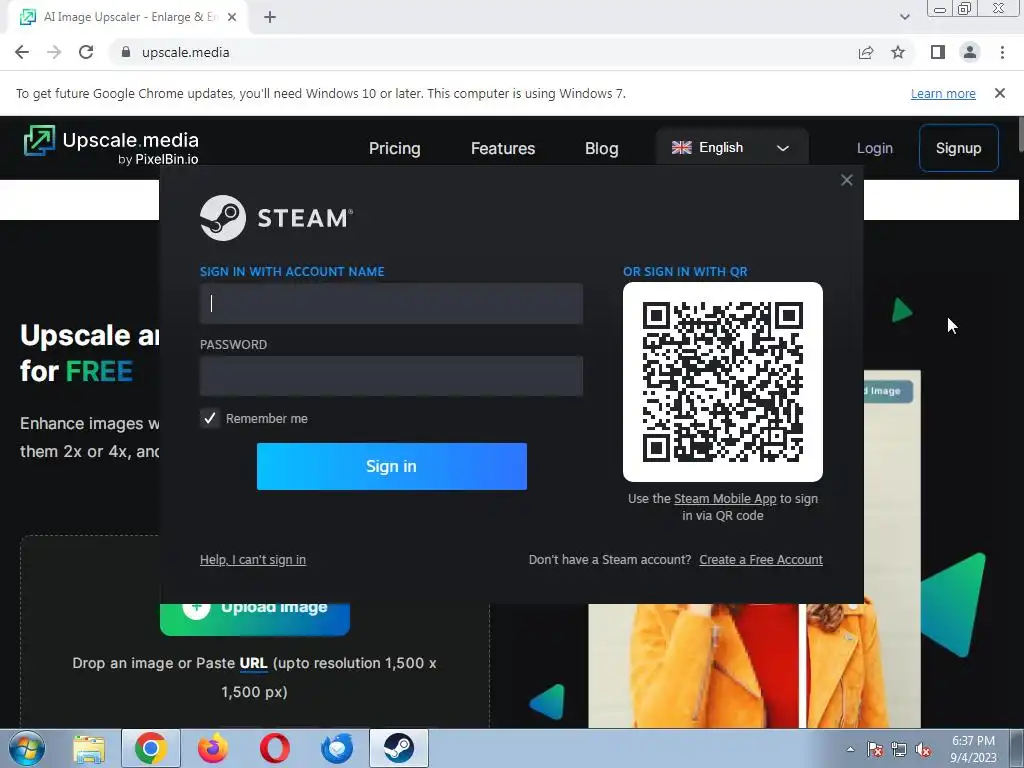
Task: Expand the English language dropdown
Action: click(x=731, y=148)
